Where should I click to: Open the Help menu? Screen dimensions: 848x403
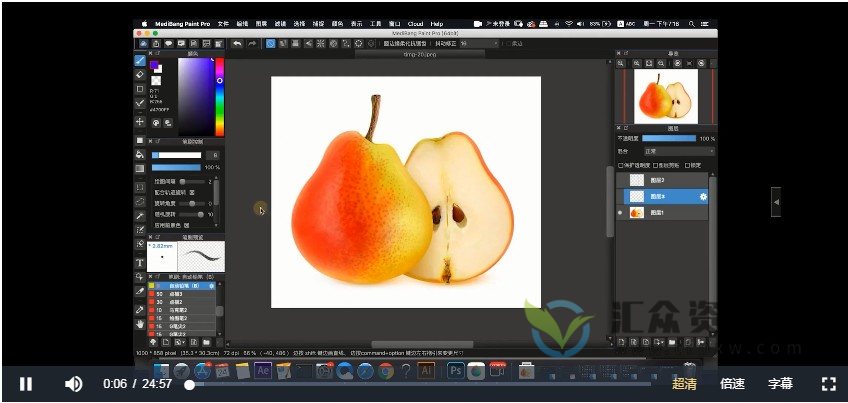pos(437,22)
